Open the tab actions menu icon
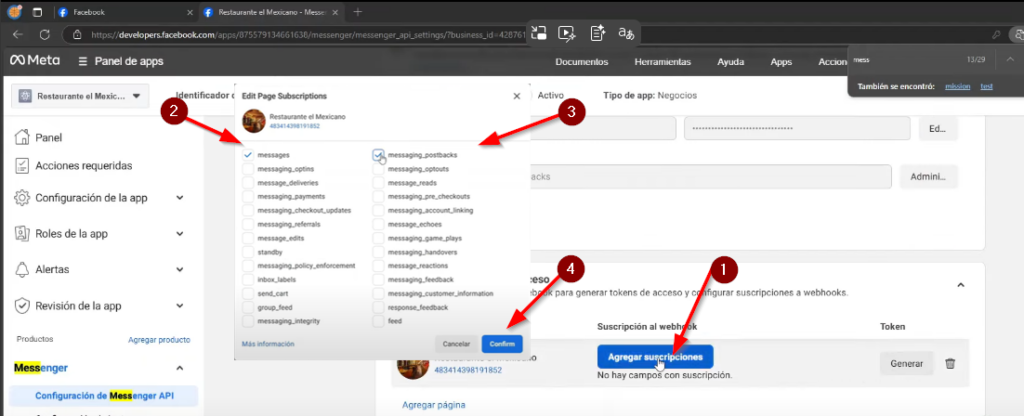This screenshot has width=1024, height=416. pos(37,12)
